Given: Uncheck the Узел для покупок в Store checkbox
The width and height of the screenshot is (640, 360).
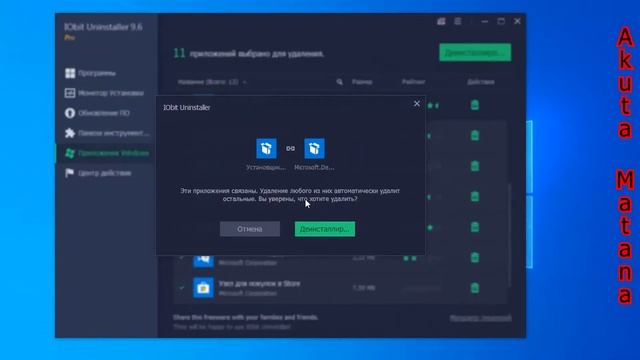Looking at the screenshot, I should 182,287.
